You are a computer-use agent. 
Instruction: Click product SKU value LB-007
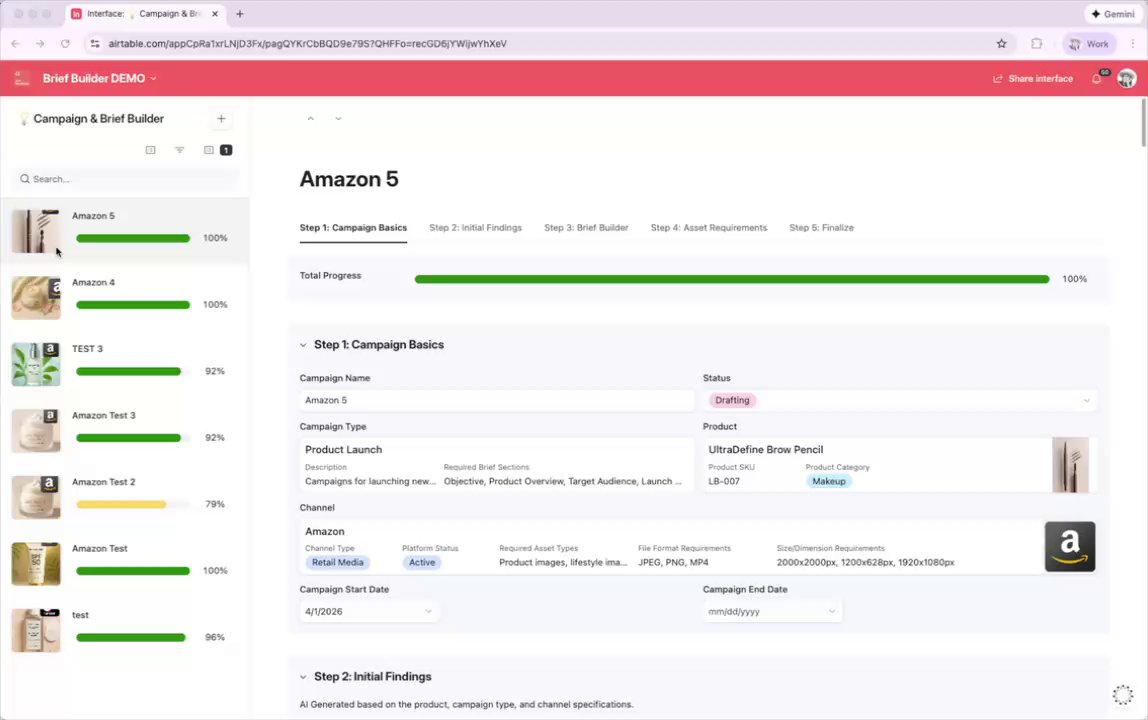(x=724, y=481)
